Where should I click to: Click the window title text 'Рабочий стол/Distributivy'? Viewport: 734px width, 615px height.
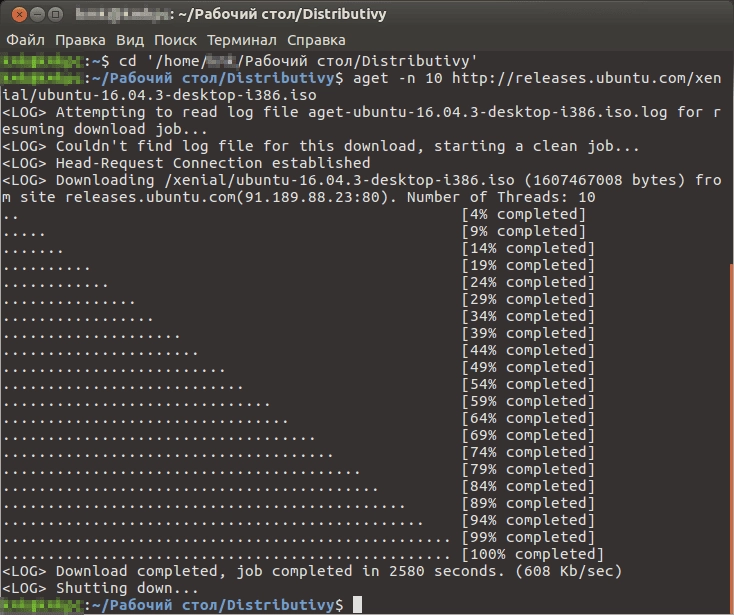pos(290,15)
